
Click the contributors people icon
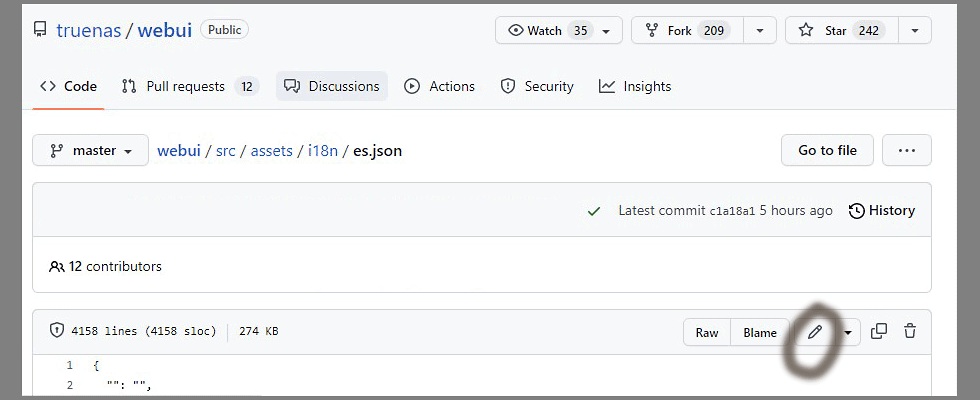point(56,267)
